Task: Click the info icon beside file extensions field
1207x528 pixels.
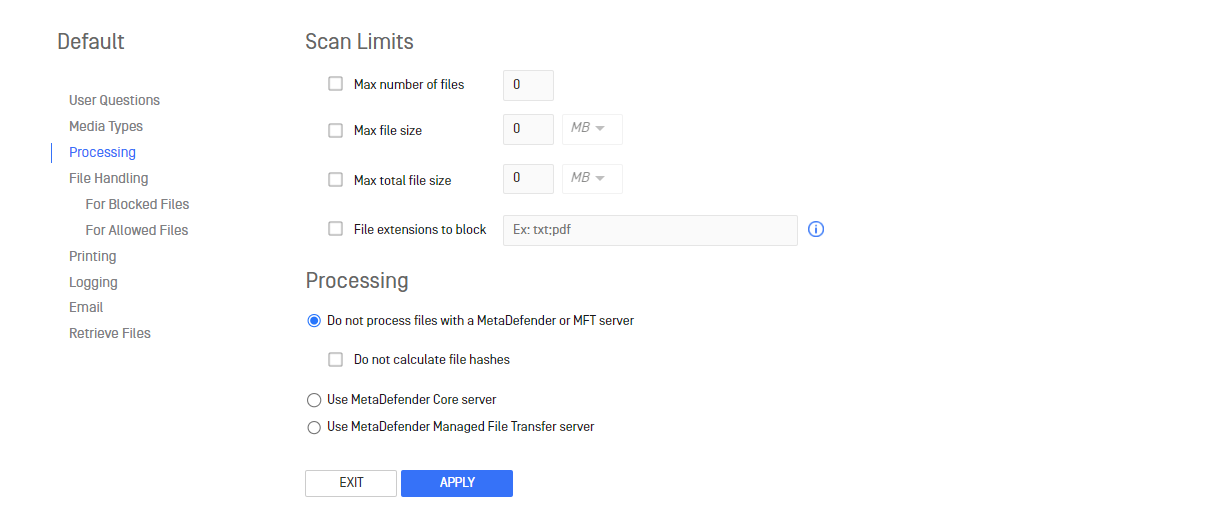Action: click(x=815, y=230)
